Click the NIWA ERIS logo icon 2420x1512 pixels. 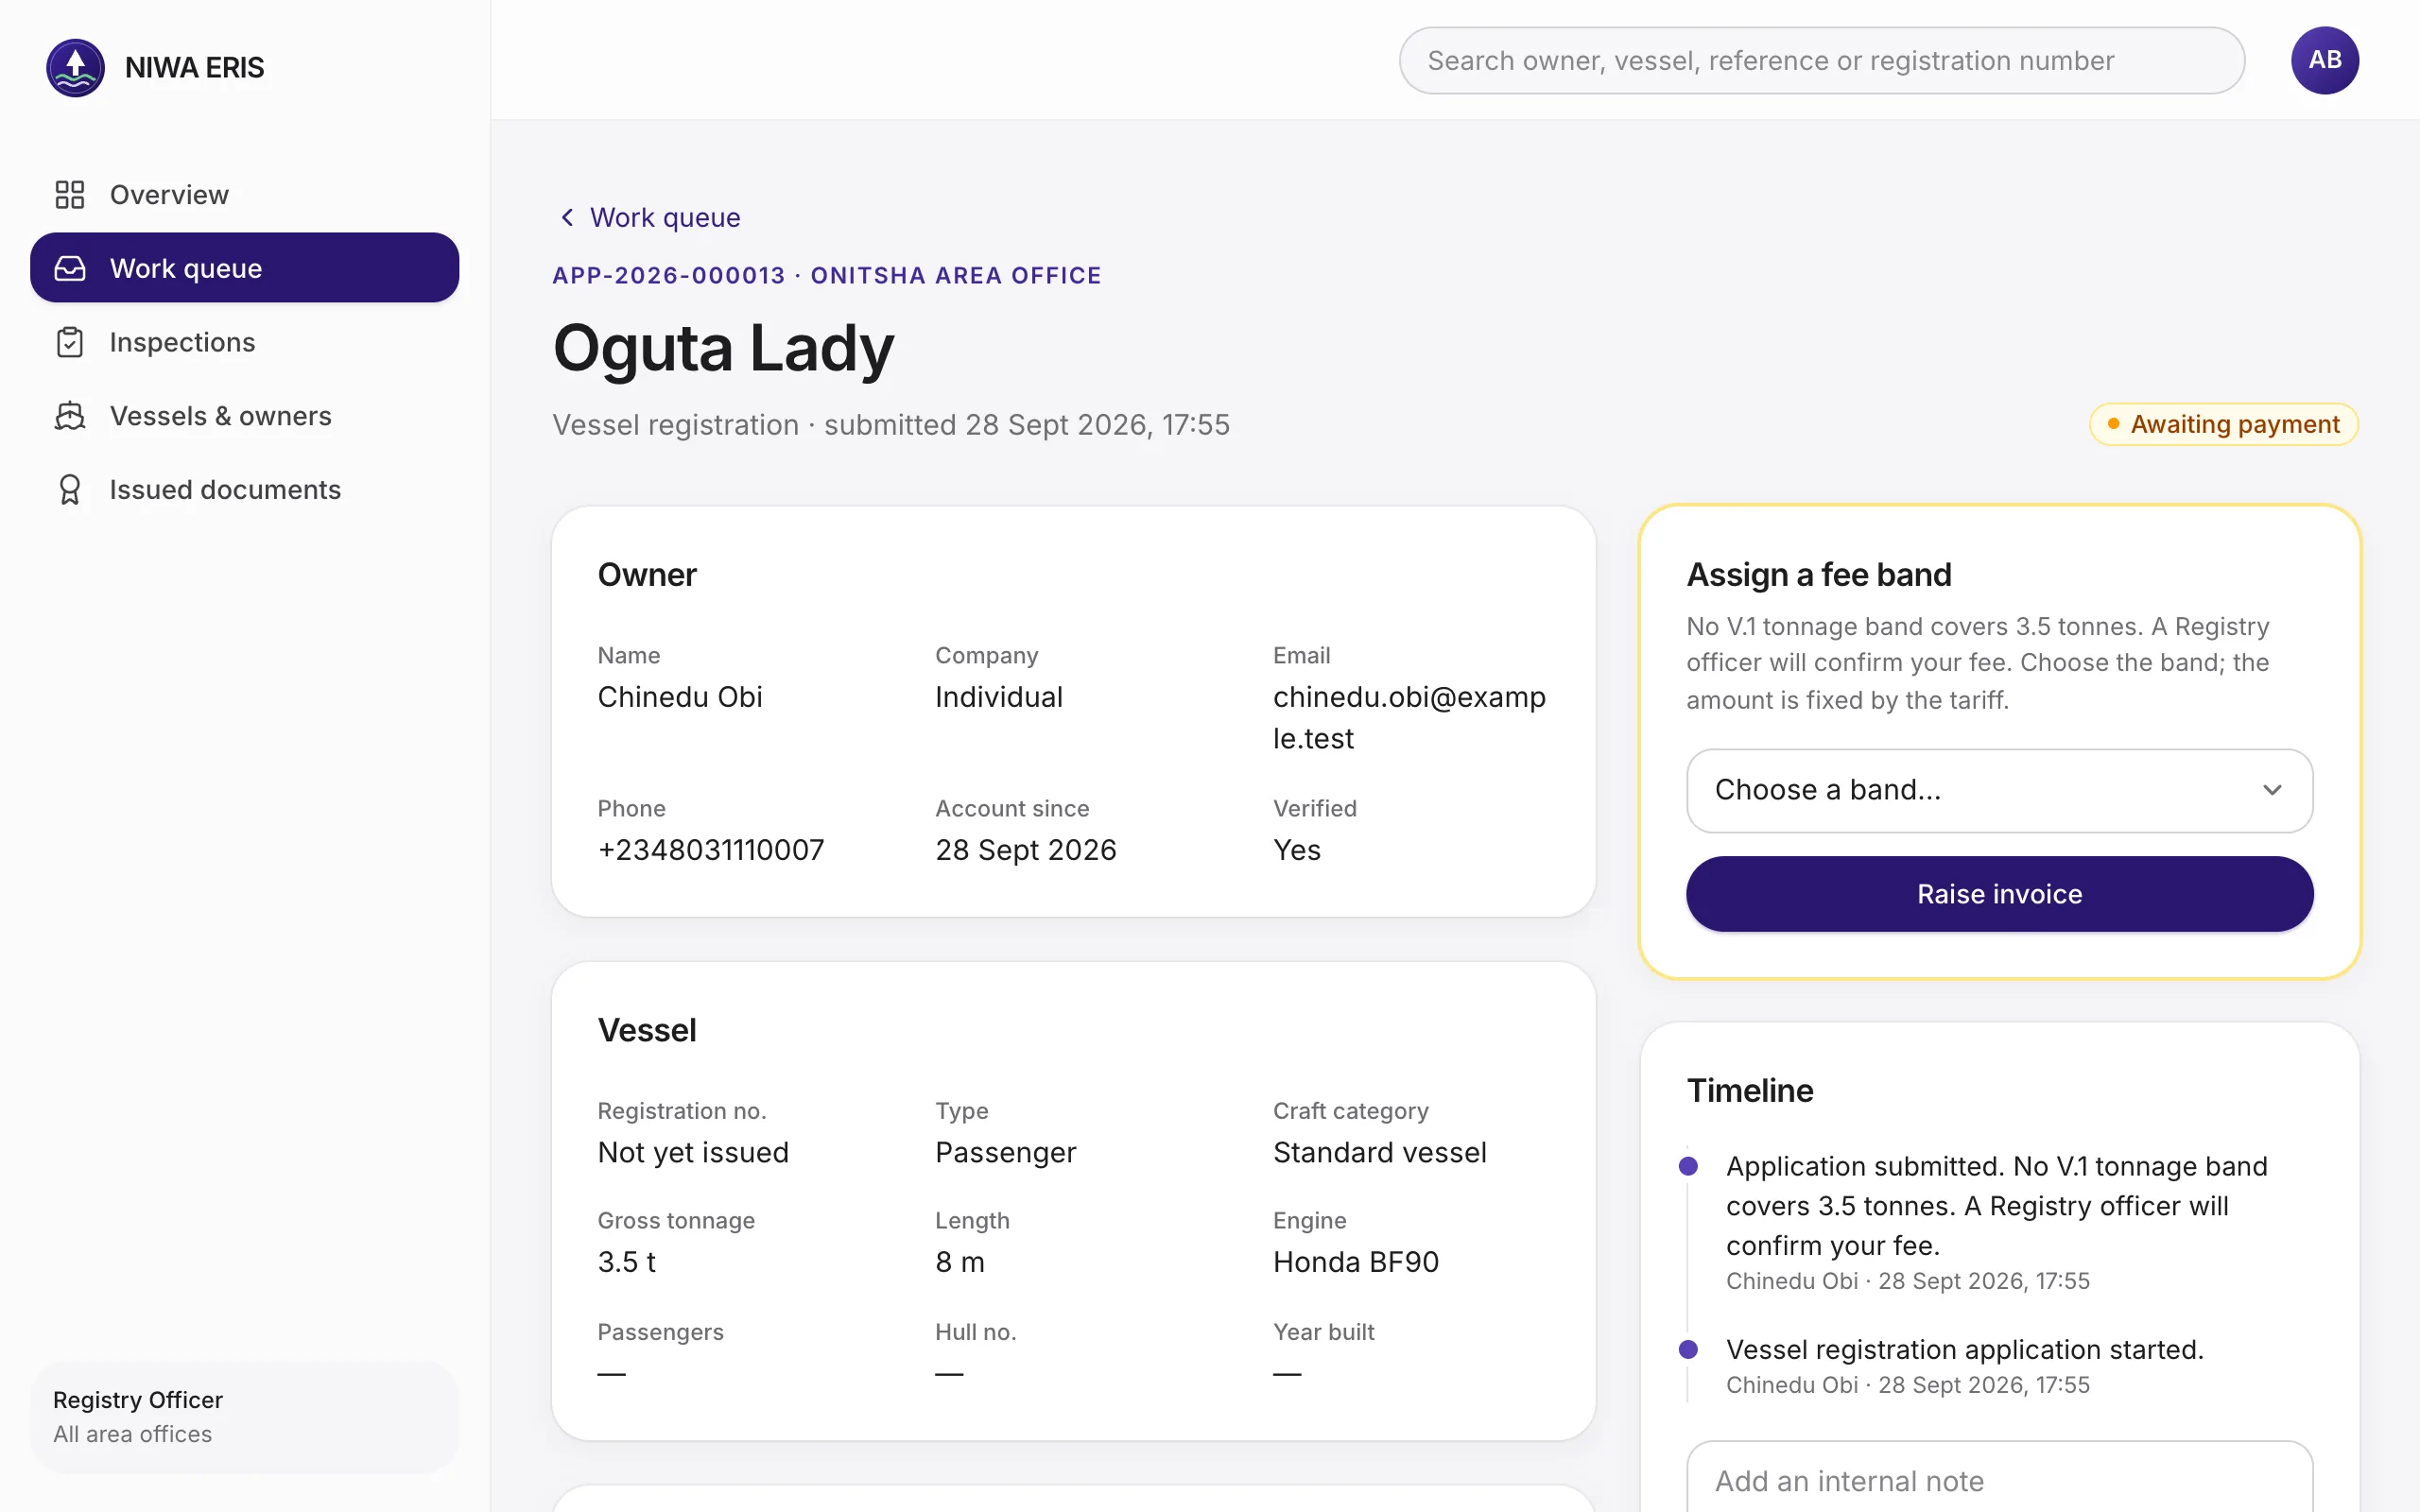tap(75, 67)
